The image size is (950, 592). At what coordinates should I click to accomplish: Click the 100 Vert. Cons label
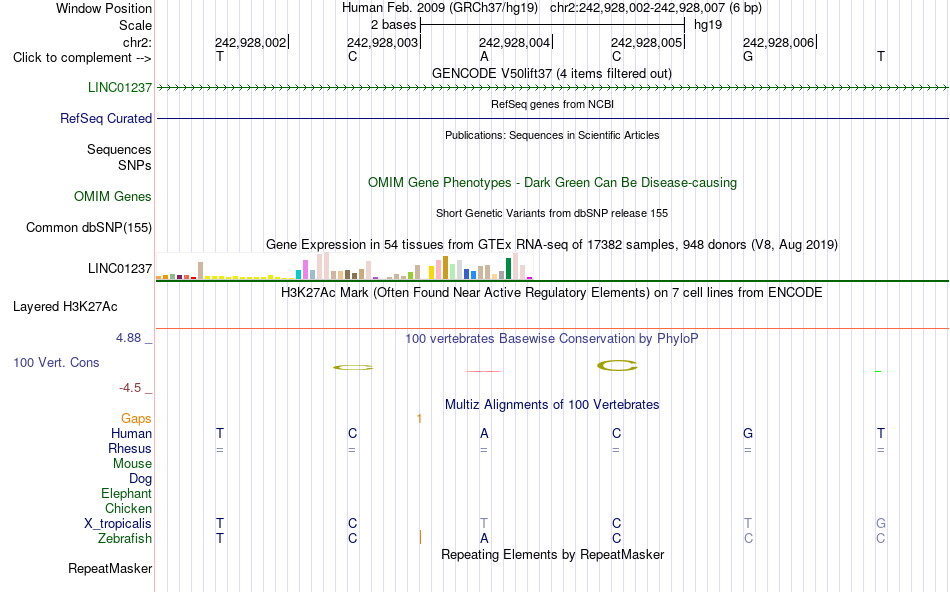(56, 362)
